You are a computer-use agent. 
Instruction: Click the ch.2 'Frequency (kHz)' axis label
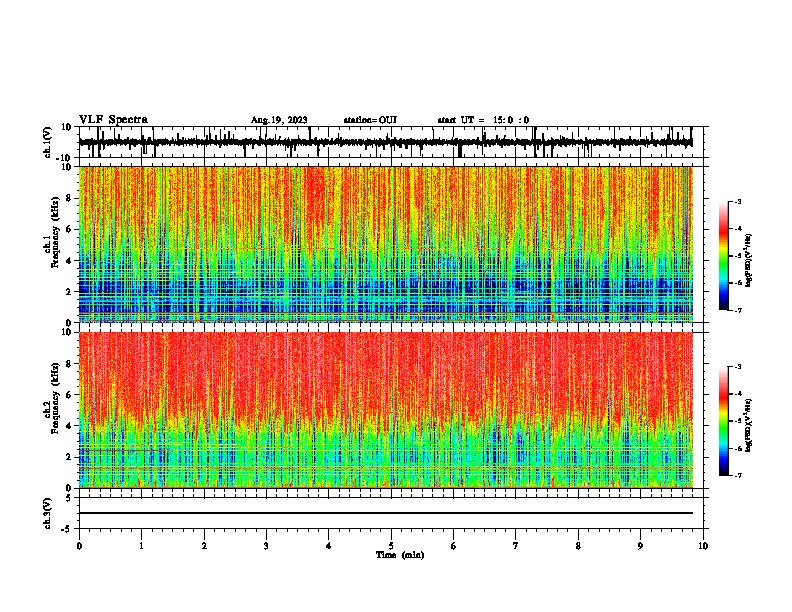[56, 398]
